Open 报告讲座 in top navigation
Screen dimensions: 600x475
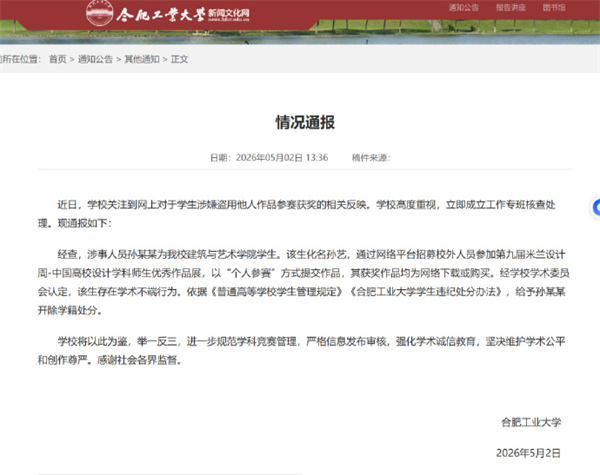point(510,7)
